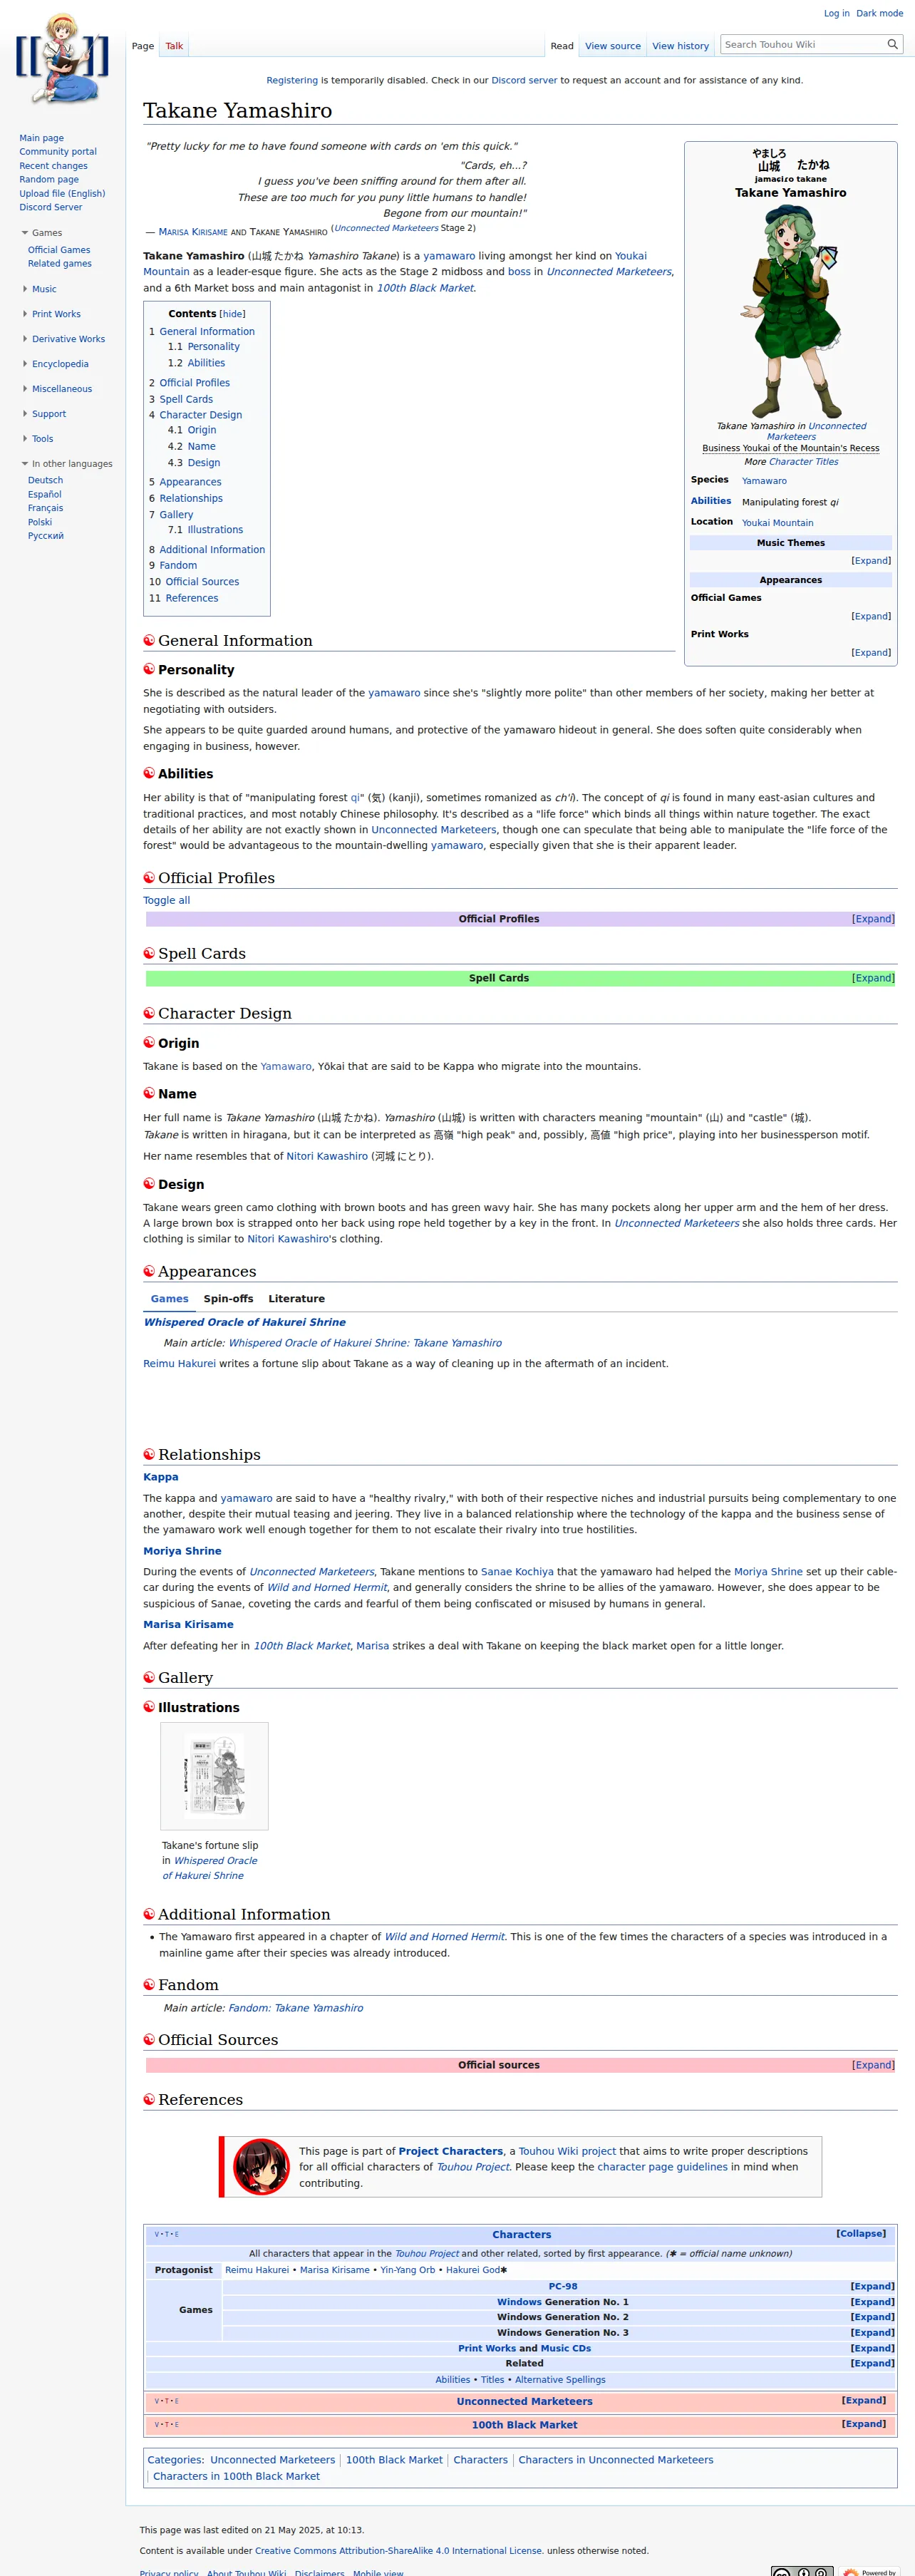The width and height of the screenshot is (915, 2576).
Task: Click Toggle all under Official Profiles
Action: (166, 900)
